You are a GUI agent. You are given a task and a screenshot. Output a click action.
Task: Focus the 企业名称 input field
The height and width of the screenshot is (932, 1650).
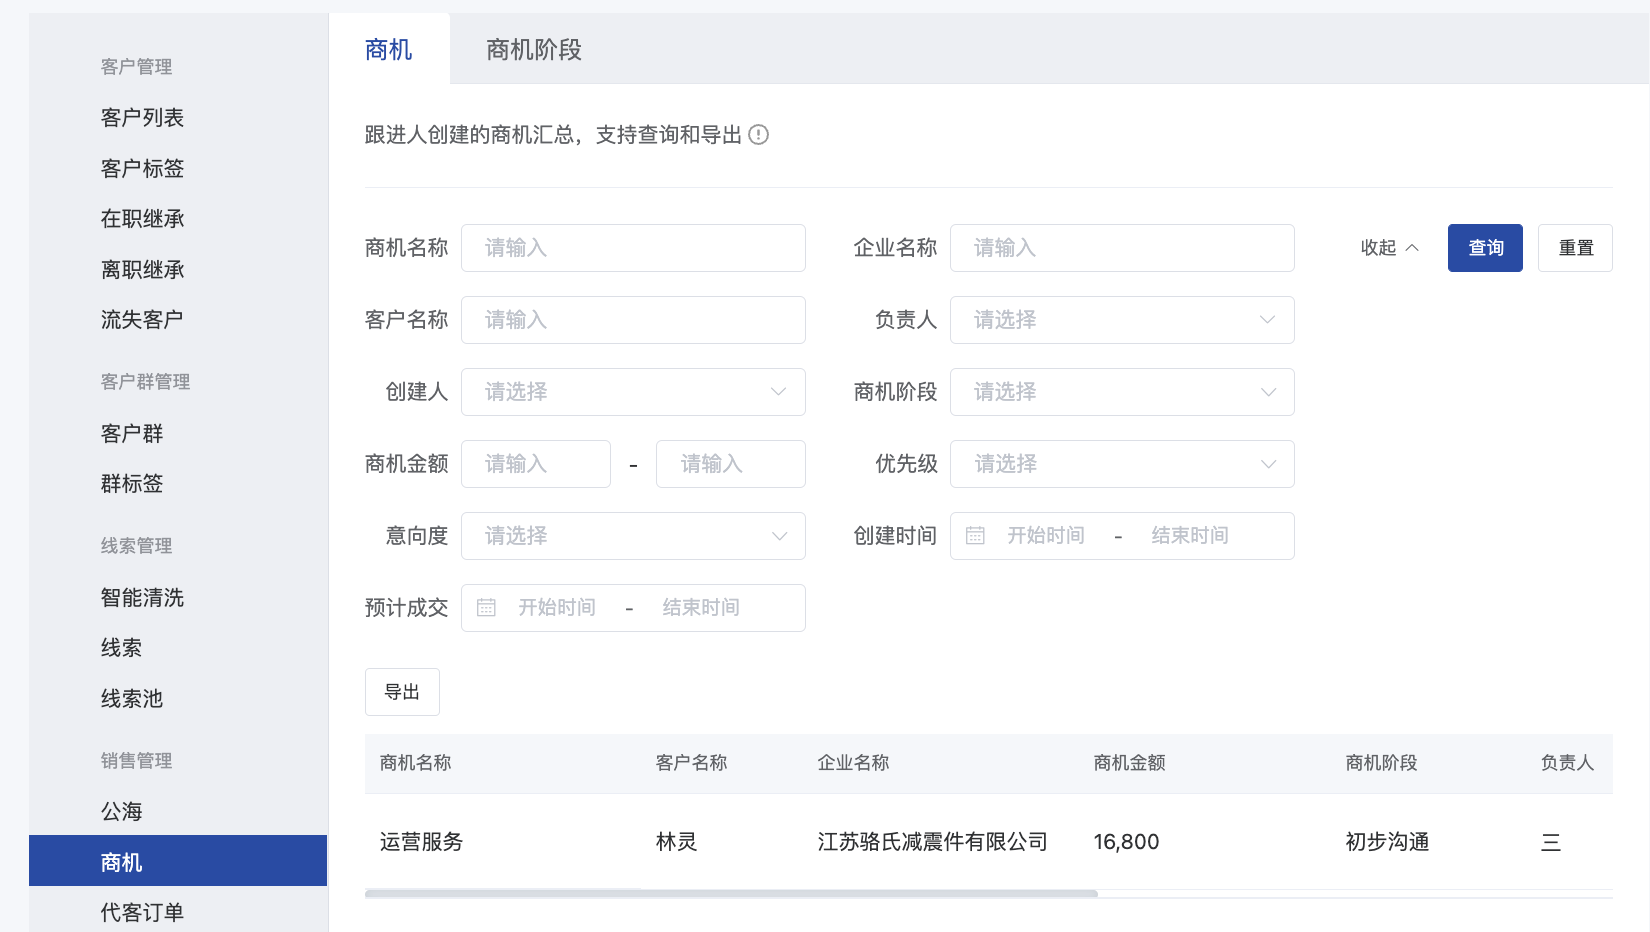point(1122,248)
